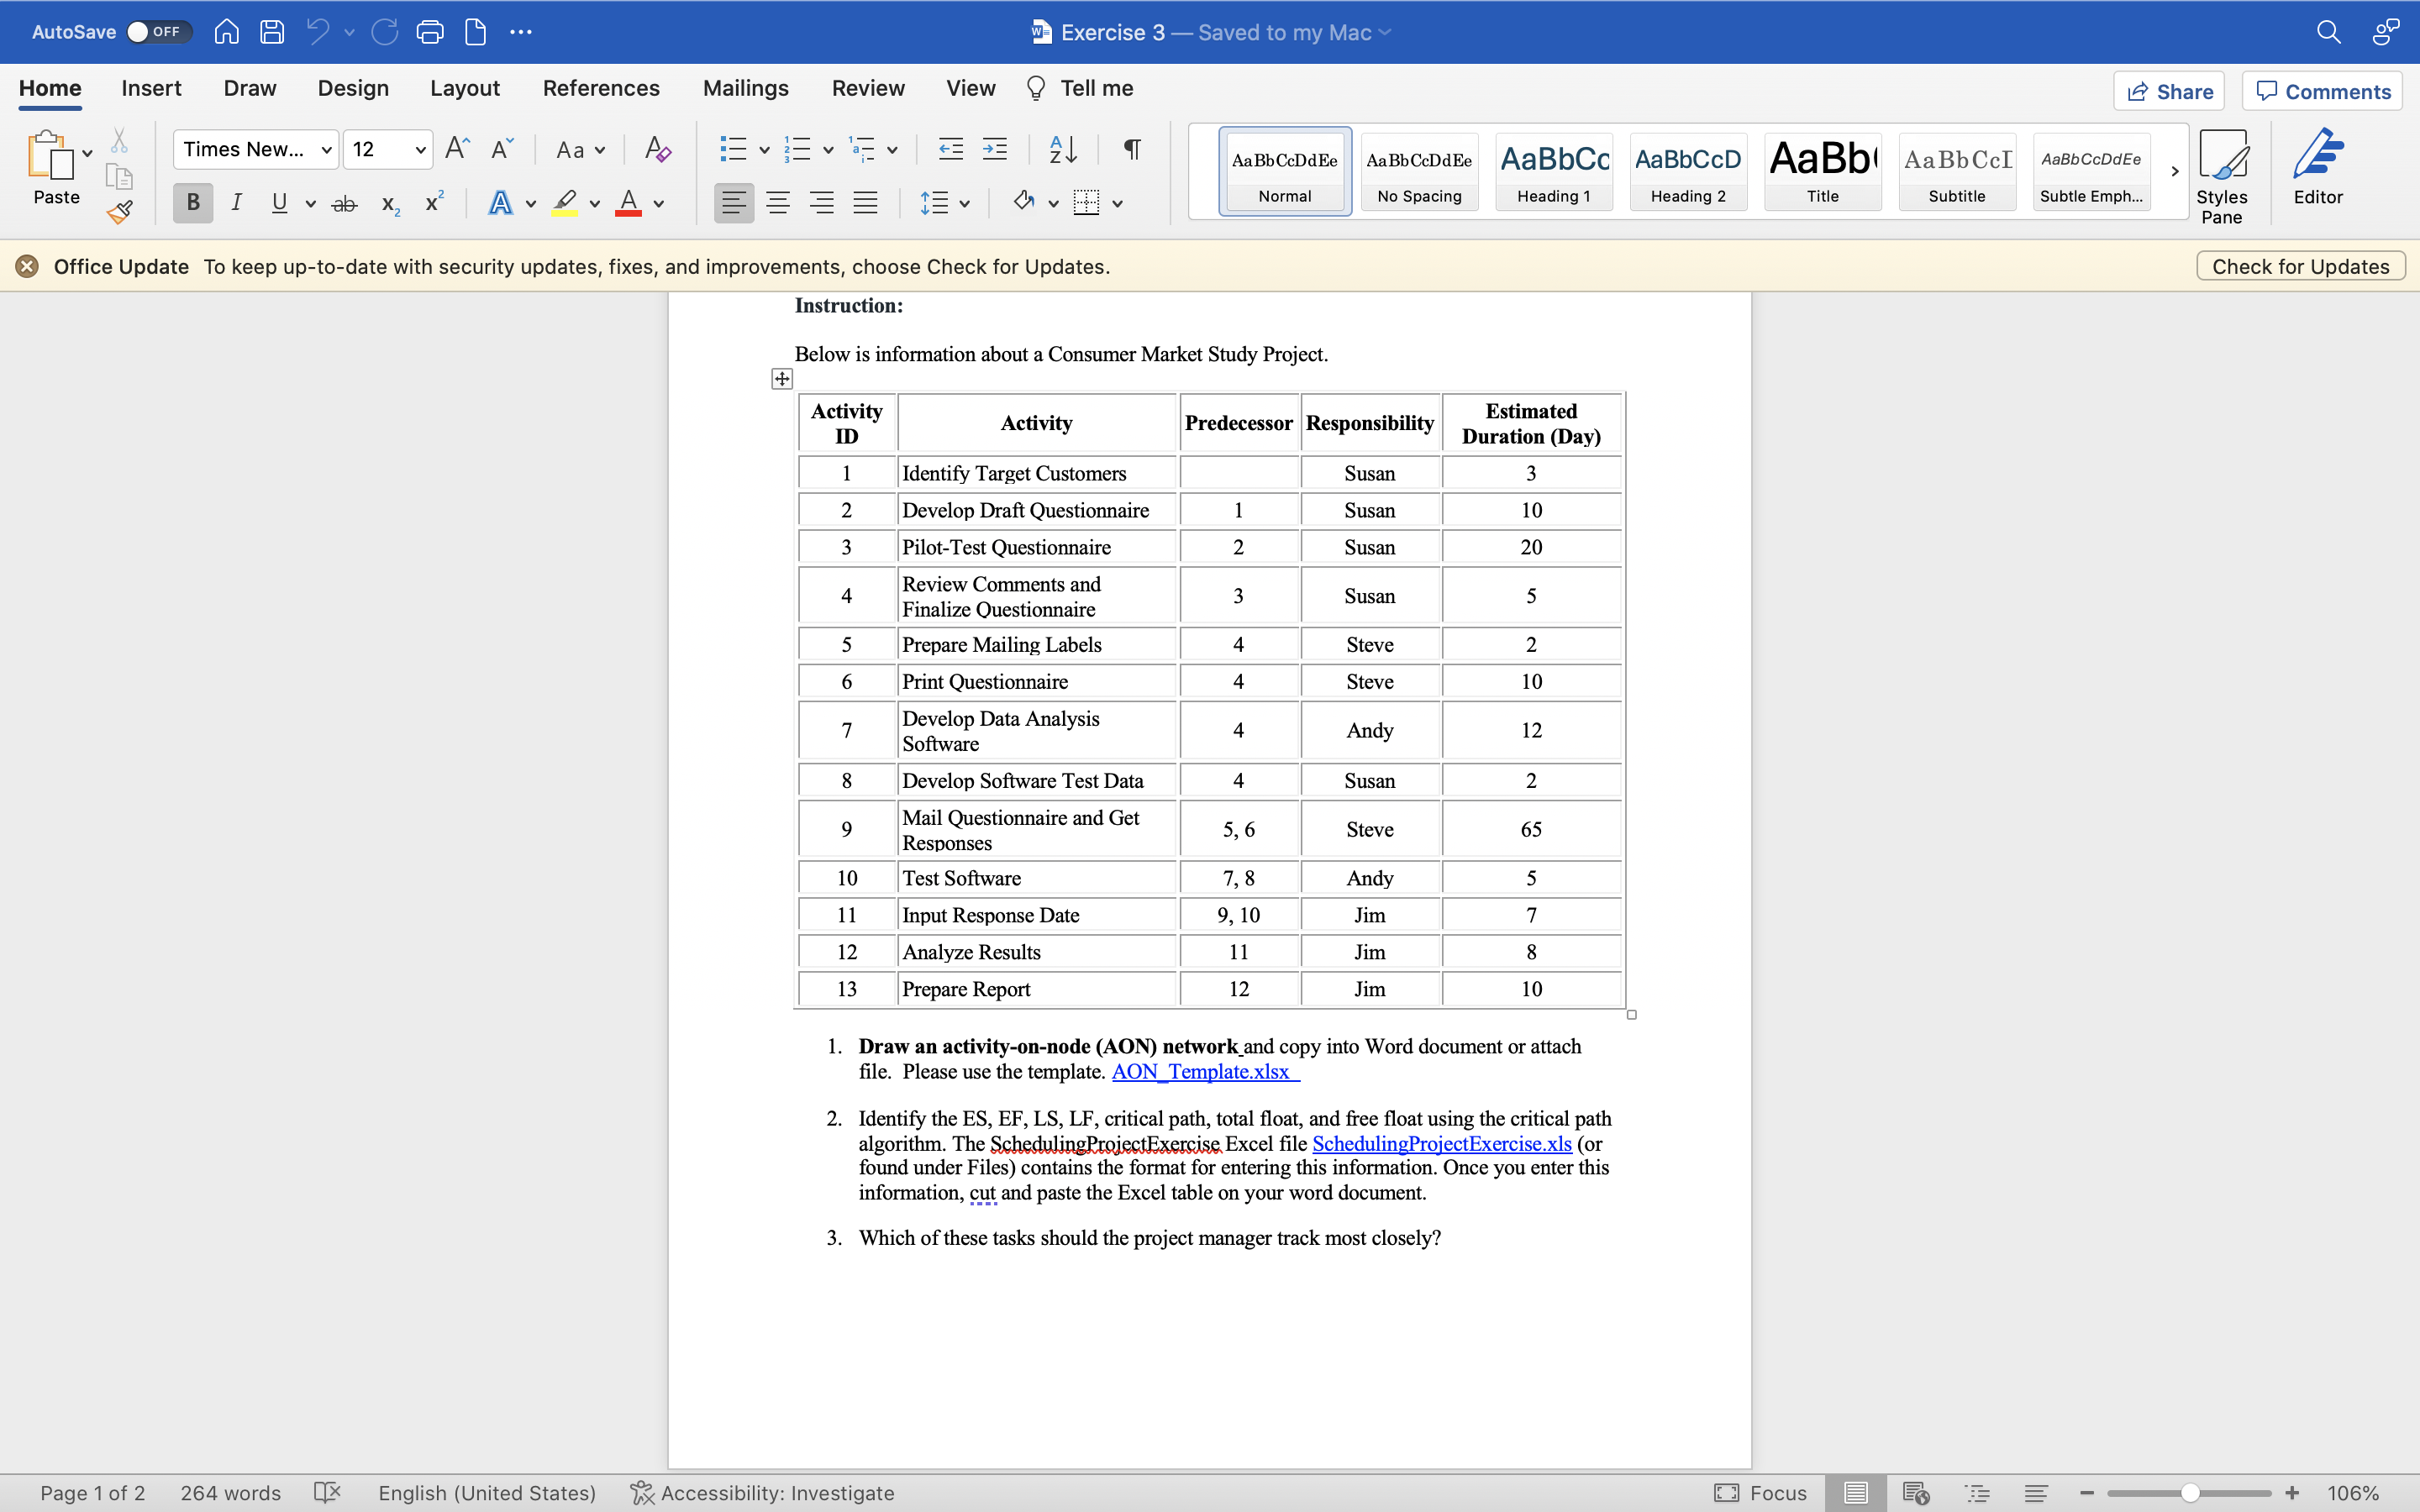The width and height of the screenshot is (2420, 1512).
Task: Click the Sort icon
Action: (x=1062, y=149)
